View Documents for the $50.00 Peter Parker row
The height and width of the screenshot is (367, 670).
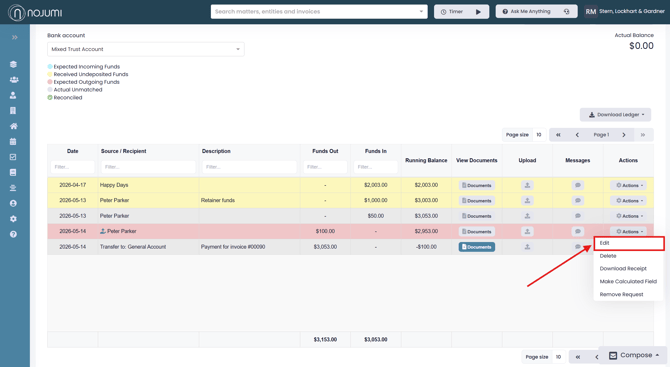477,216
